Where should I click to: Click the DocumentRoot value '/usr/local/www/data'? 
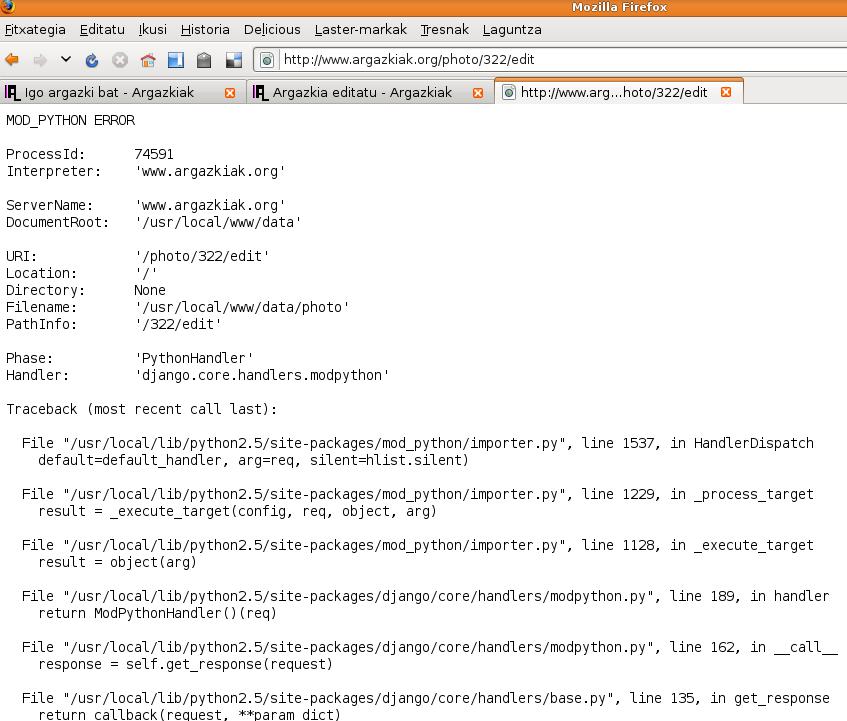tap(218, 223)
